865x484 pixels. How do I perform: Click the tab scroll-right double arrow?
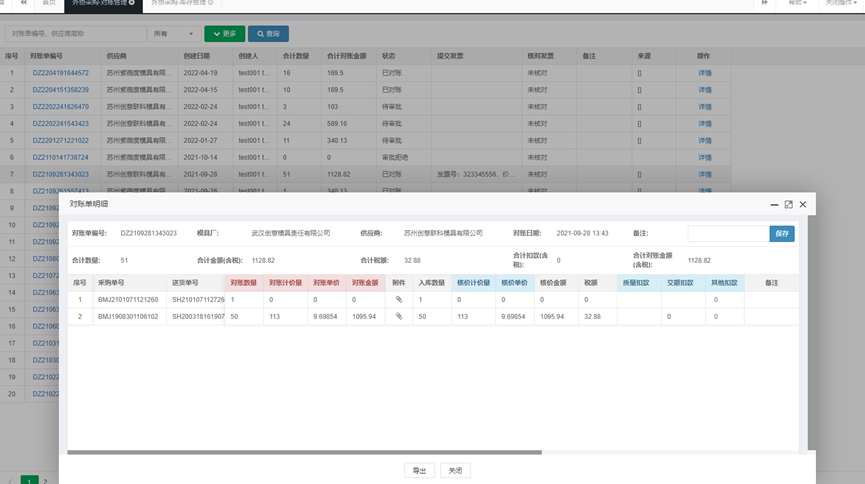pyautogui.click(x=765, y=4)
